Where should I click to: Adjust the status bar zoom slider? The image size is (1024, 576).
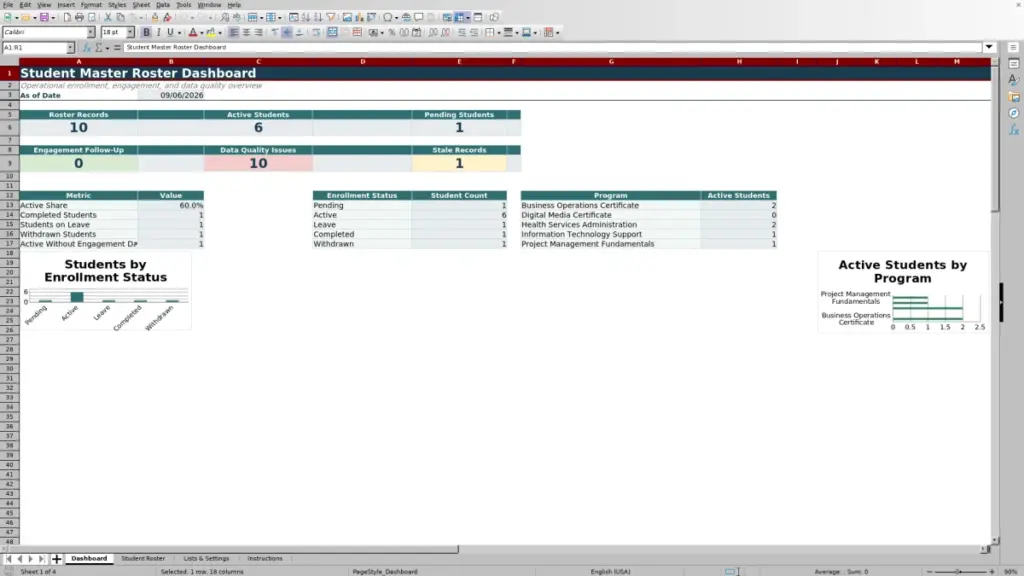(x=959, y=571)
